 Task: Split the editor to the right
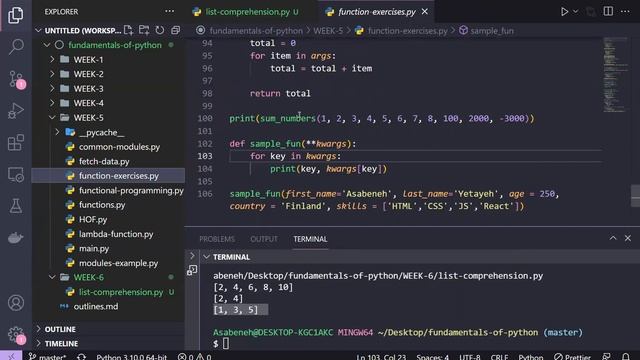click(x=608, y=11)
